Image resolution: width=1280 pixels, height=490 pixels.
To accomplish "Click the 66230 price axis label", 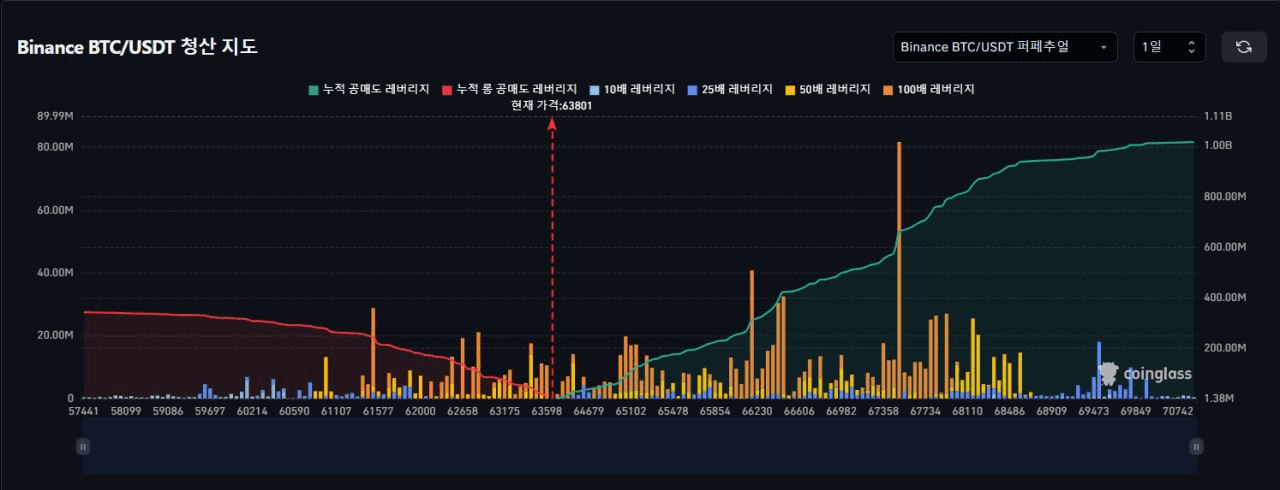I will [757, 411].
